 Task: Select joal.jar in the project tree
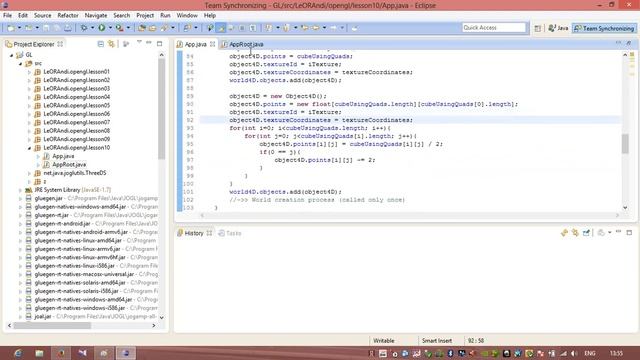[43, 317]
